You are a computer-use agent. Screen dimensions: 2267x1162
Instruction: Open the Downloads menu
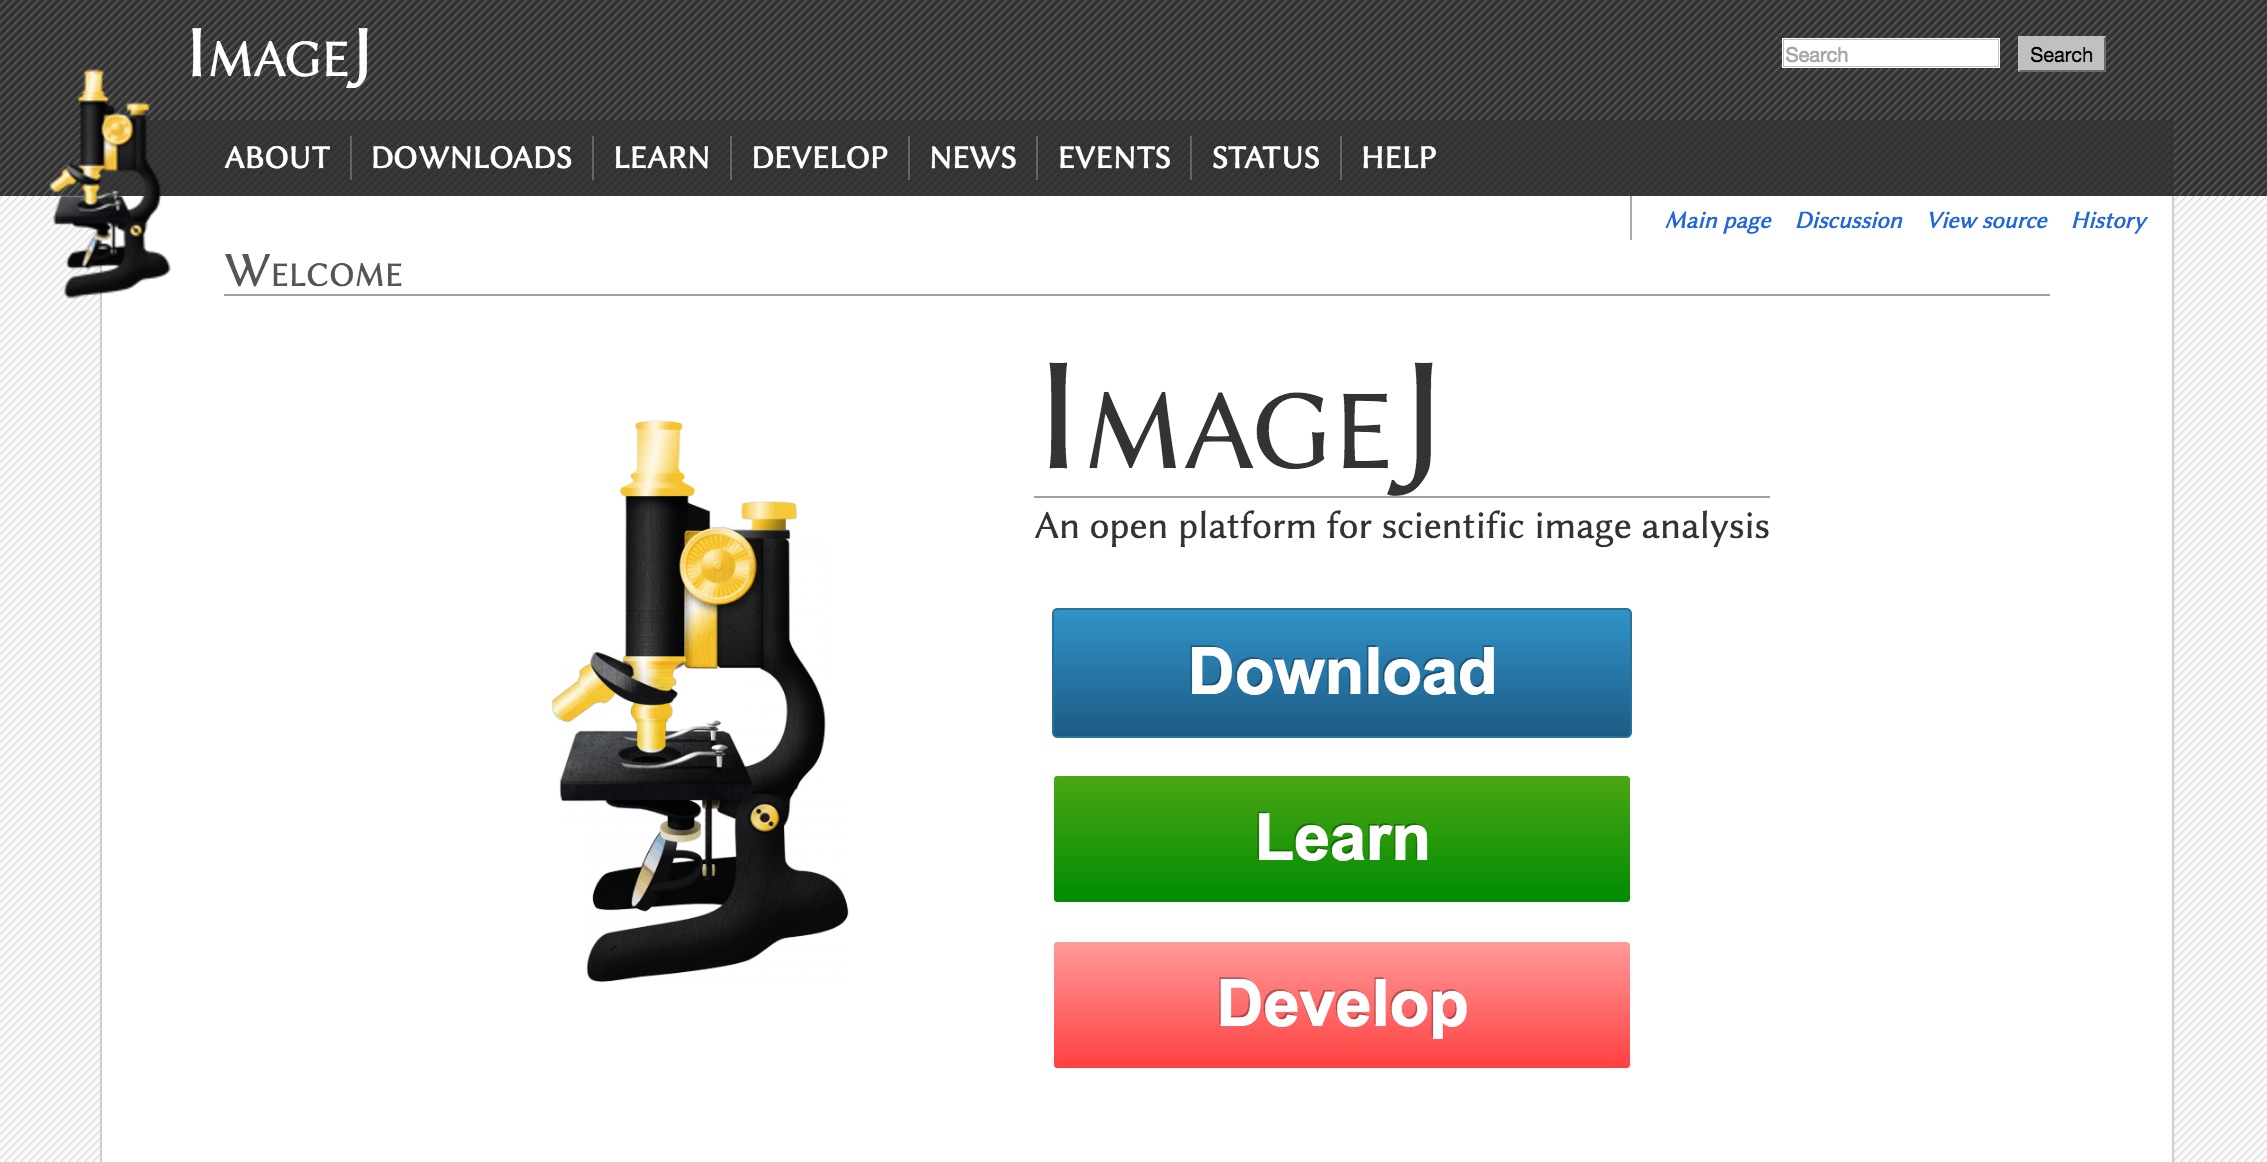(471, 157)
